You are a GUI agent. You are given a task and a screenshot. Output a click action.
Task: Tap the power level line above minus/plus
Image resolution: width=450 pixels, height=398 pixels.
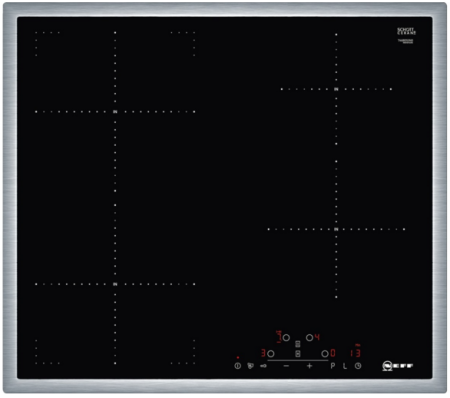pos(298,360)
